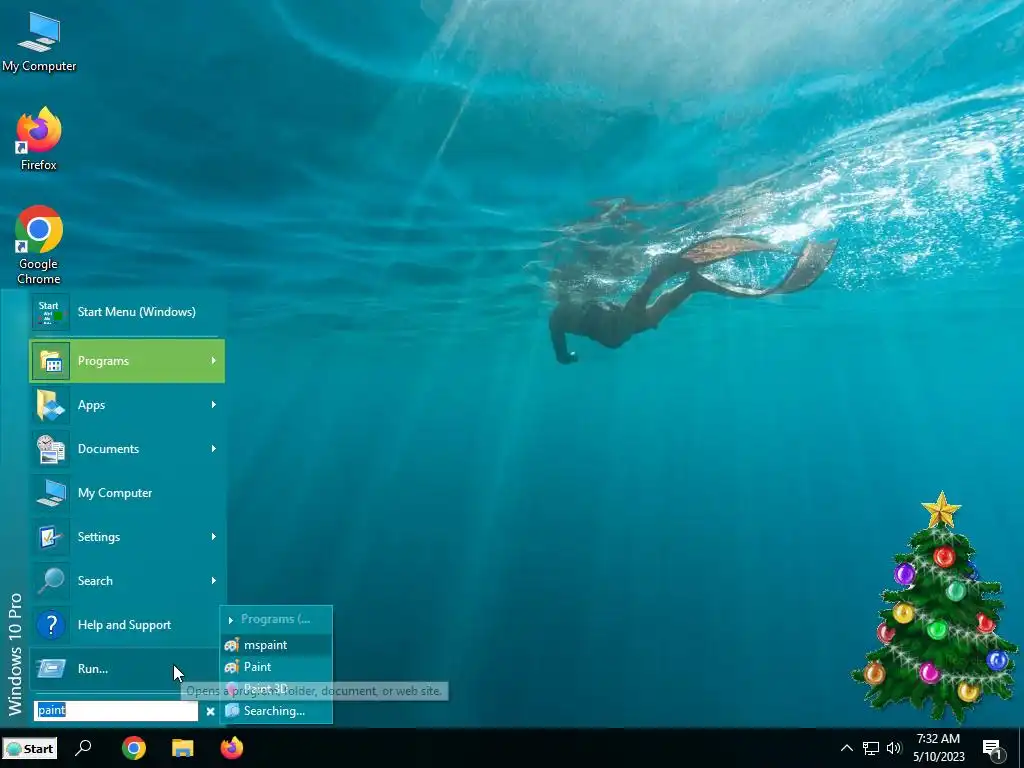The height and width of the screenshot is (768, 1024).
Task: Click the Search magnifier icon in start menu
Action: [x=51, y=581]
